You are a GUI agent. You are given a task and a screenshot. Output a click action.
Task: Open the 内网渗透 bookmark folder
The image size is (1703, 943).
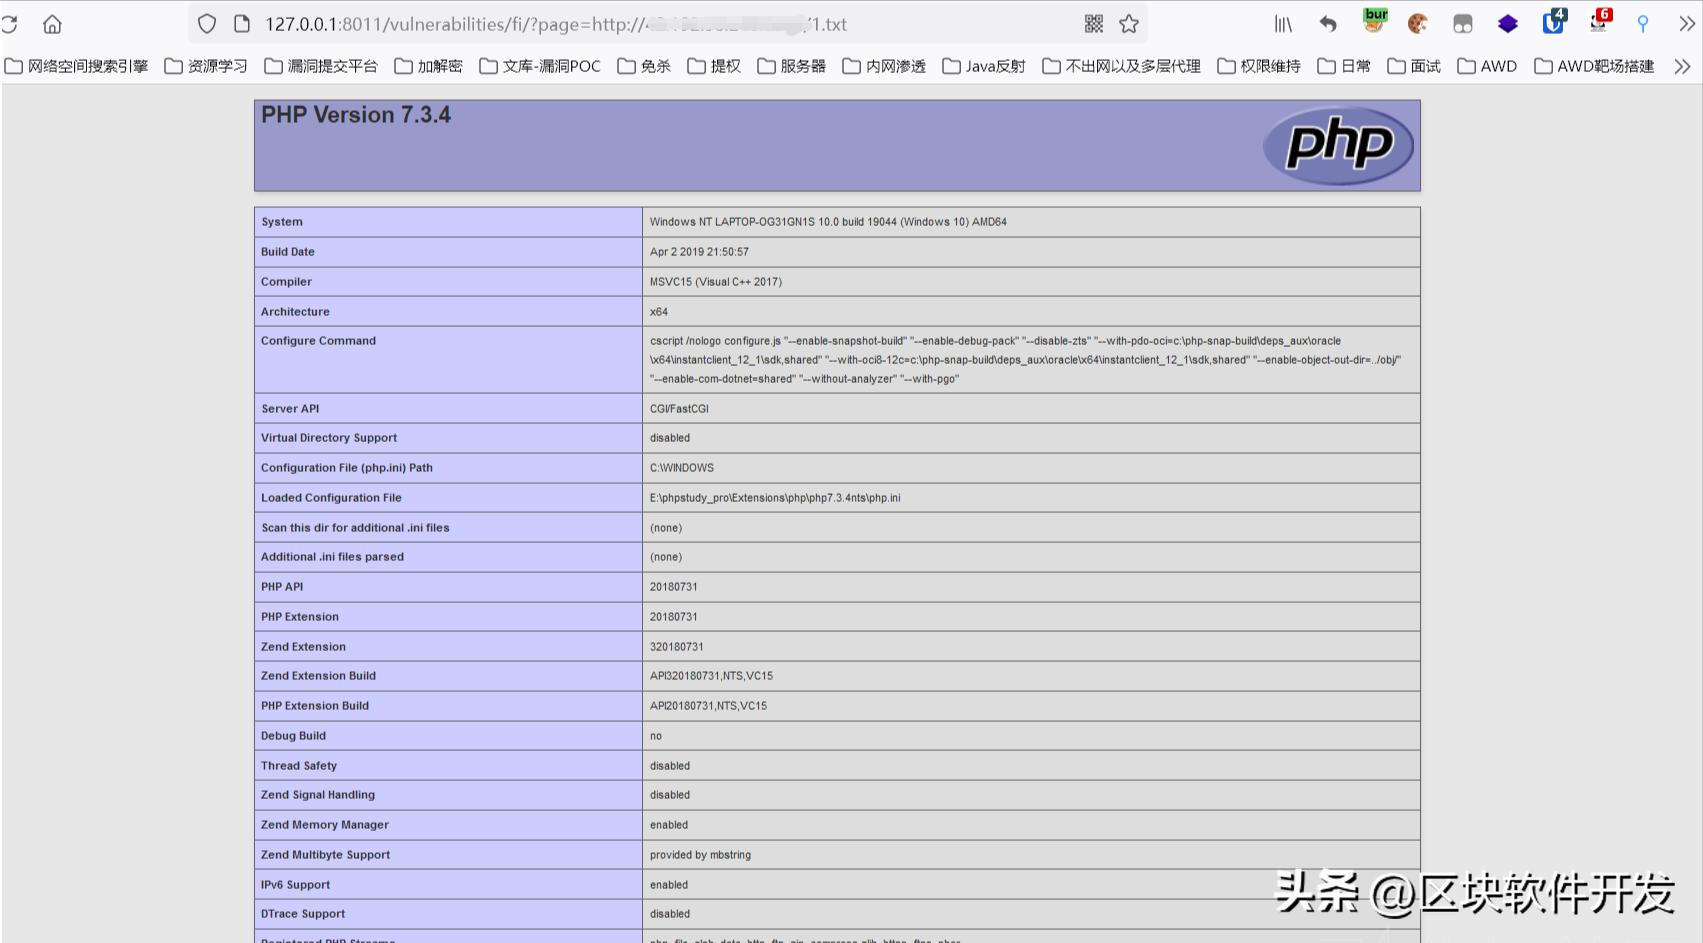pyautogui.click(x=884, y=66)
